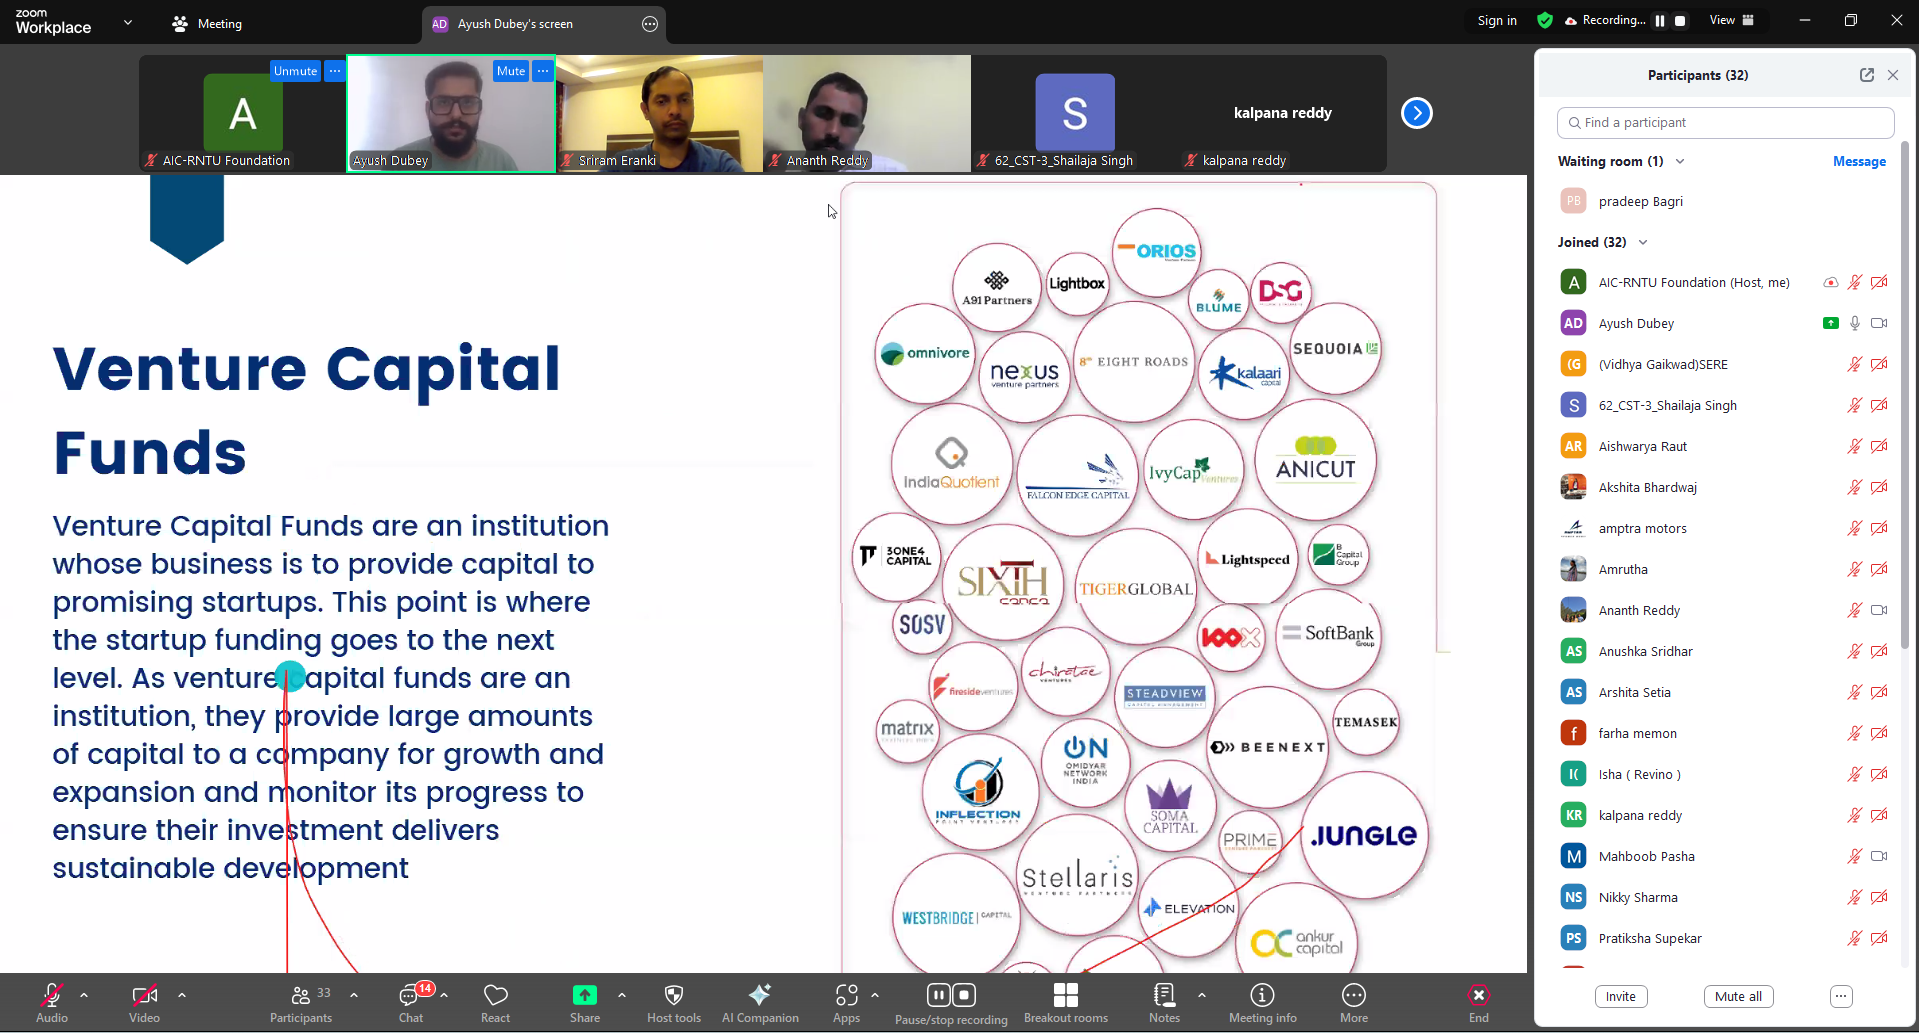Pause recording from the title bar indicator
Viewport: 1919px width, 1033px height.
[x=1660, y=20]
